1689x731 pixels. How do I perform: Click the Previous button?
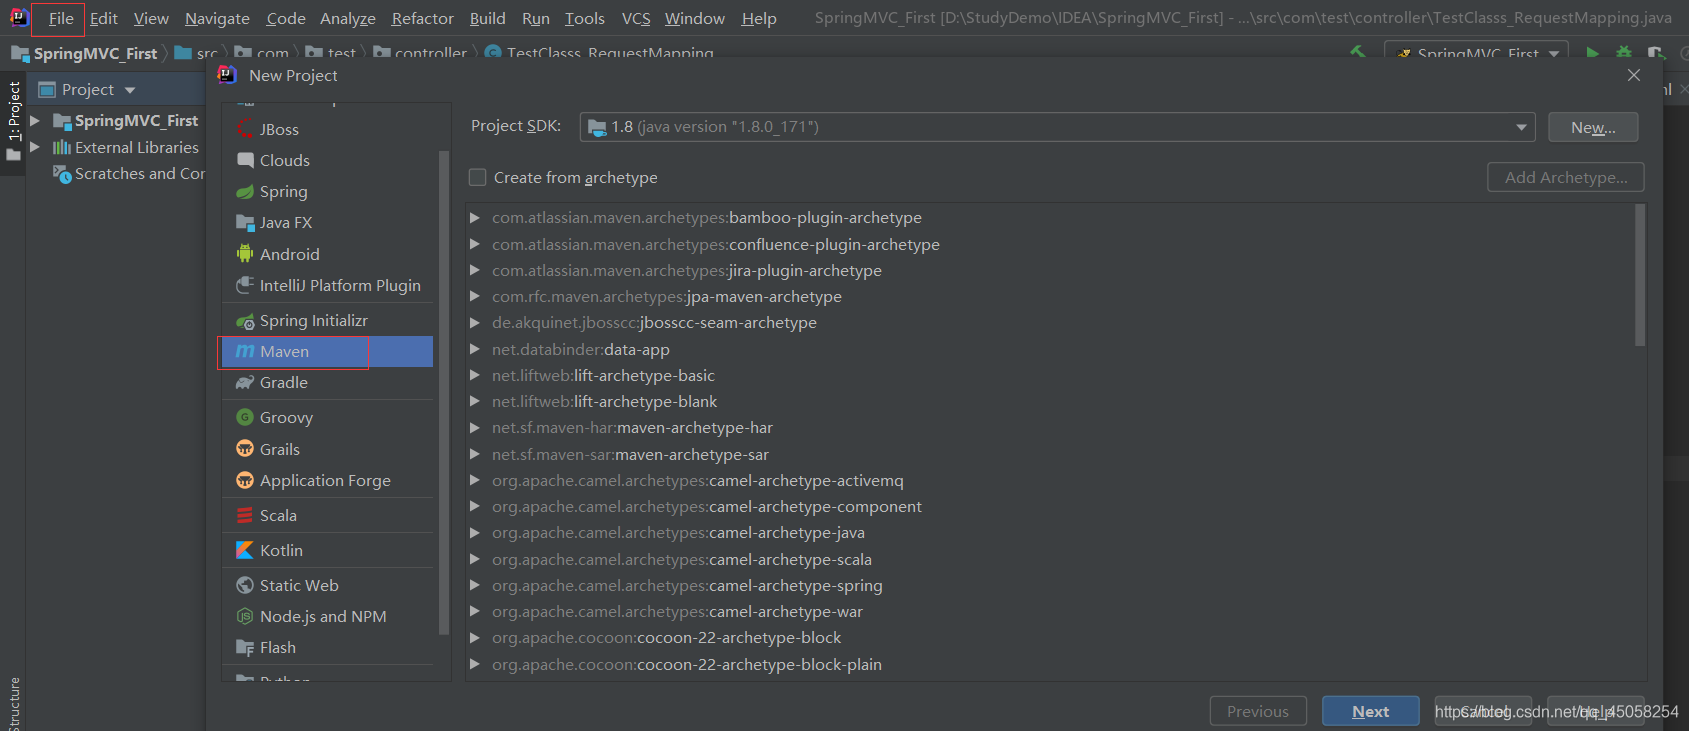click(1258, 711)
